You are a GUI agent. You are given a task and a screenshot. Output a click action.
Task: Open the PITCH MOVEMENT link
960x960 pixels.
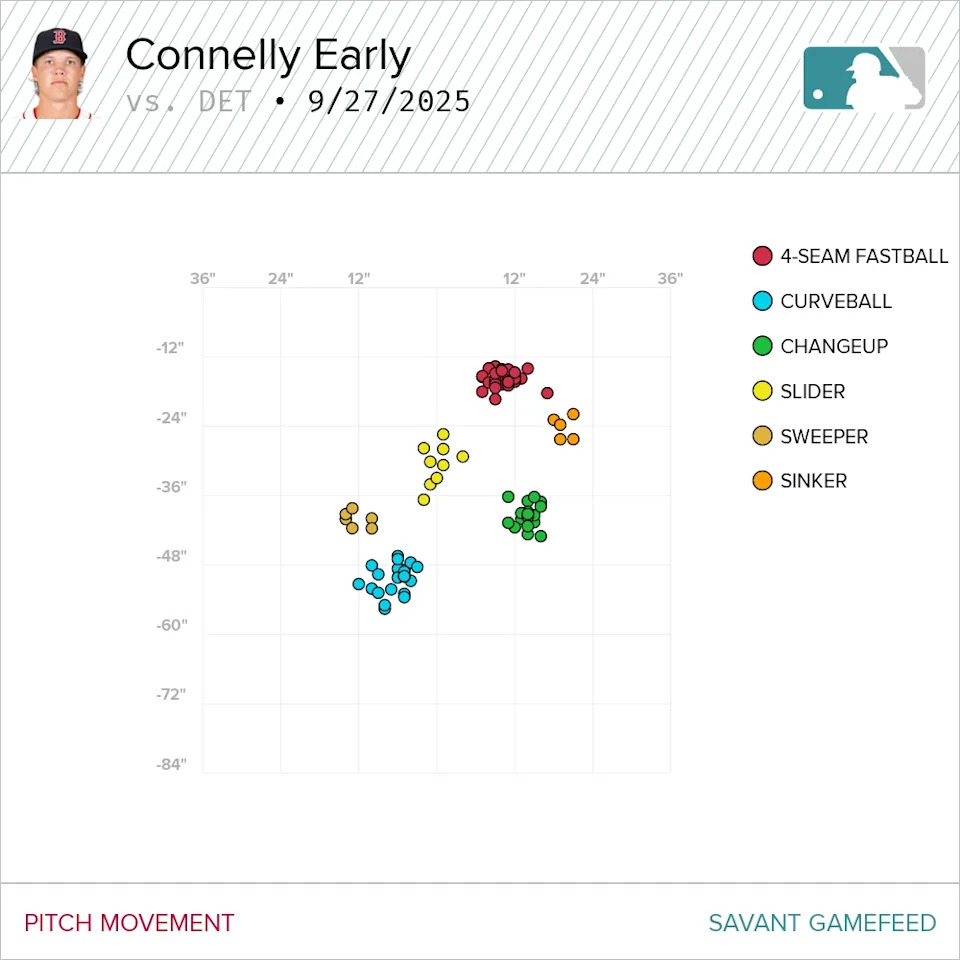click(x=129, y=923)
